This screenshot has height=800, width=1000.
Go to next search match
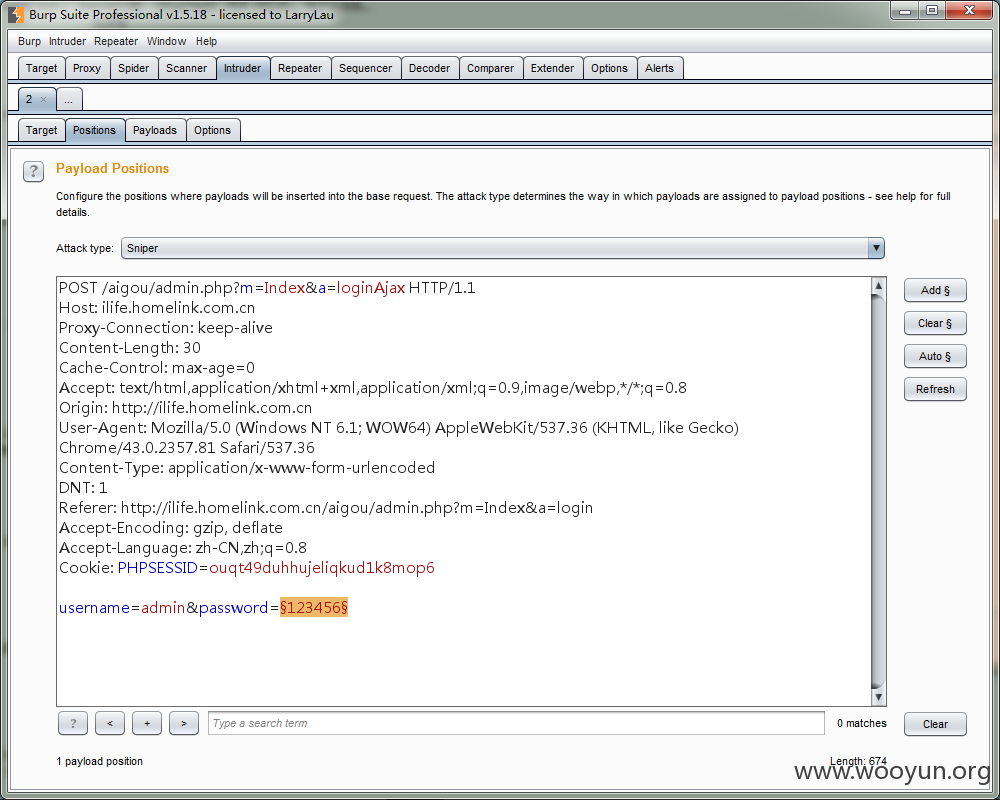[x=184, y=723]
